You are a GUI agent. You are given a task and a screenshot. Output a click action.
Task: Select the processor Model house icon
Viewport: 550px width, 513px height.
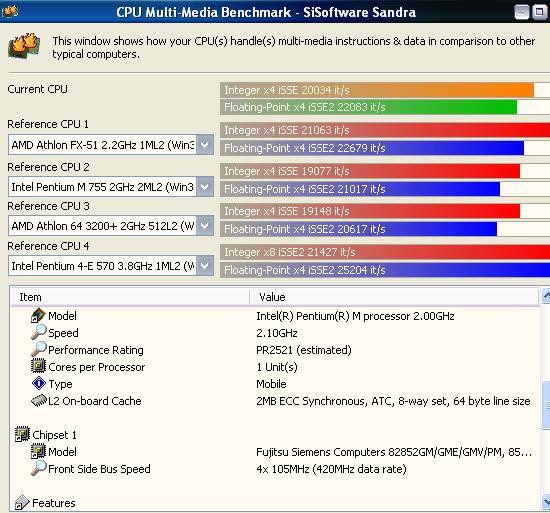tap(38, 315)
